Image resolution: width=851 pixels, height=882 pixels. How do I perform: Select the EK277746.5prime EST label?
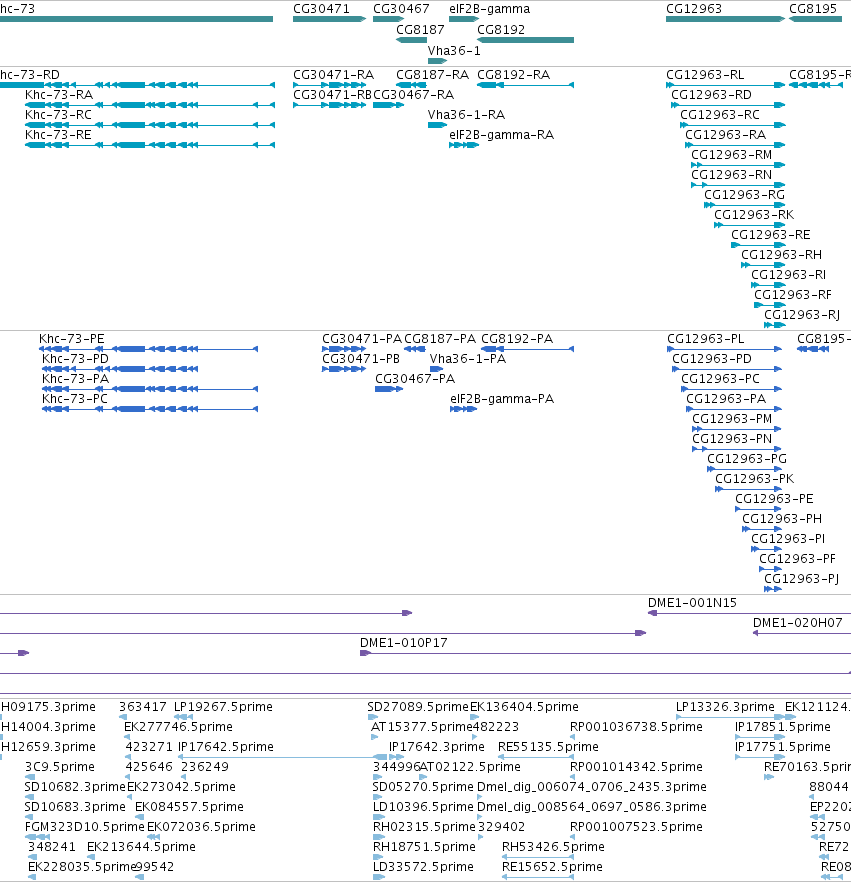pos(178,727)
